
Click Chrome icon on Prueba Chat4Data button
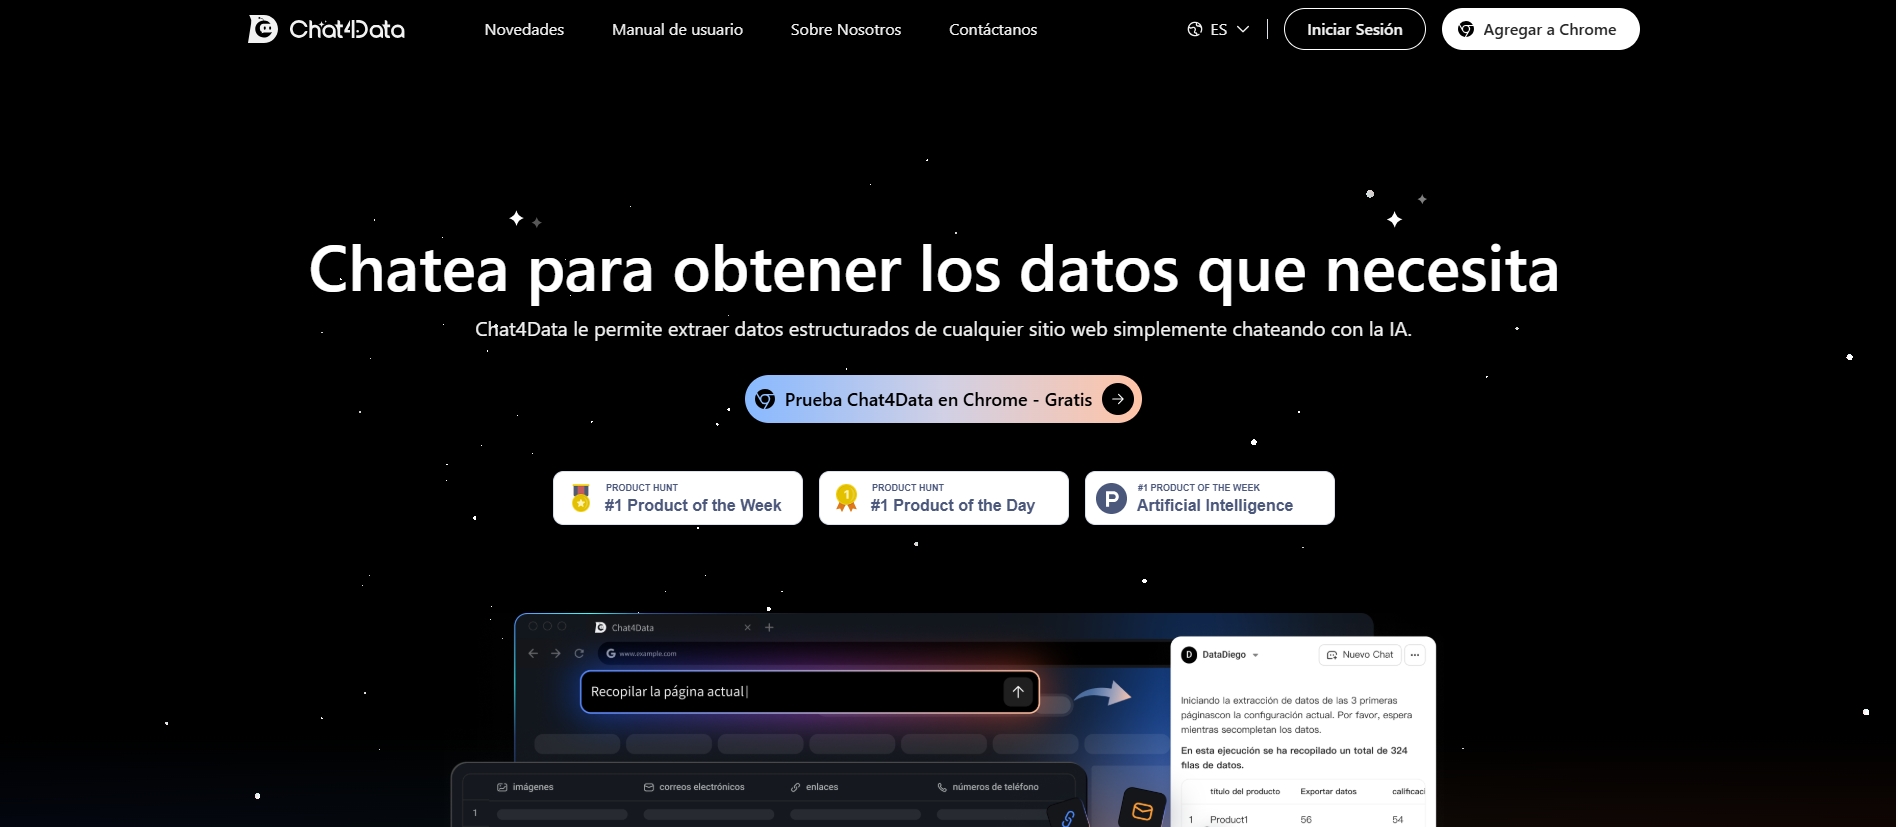tap(765, 399)
